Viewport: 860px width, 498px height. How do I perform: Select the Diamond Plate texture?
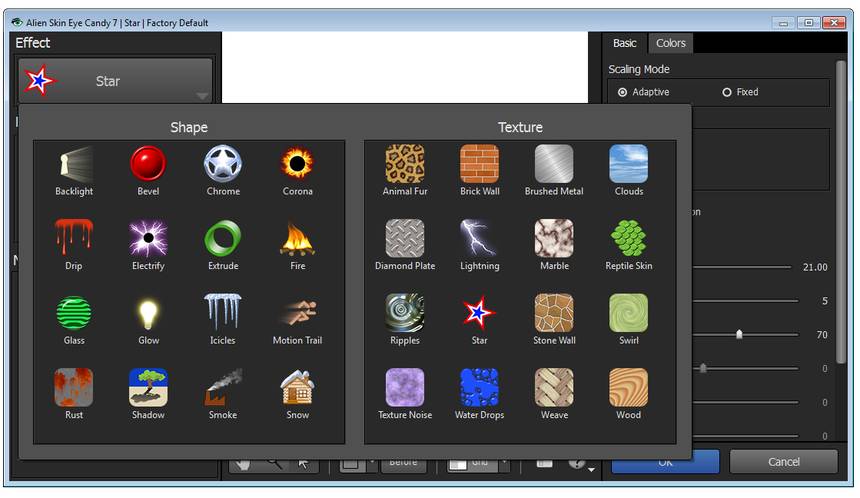[405, 245]
